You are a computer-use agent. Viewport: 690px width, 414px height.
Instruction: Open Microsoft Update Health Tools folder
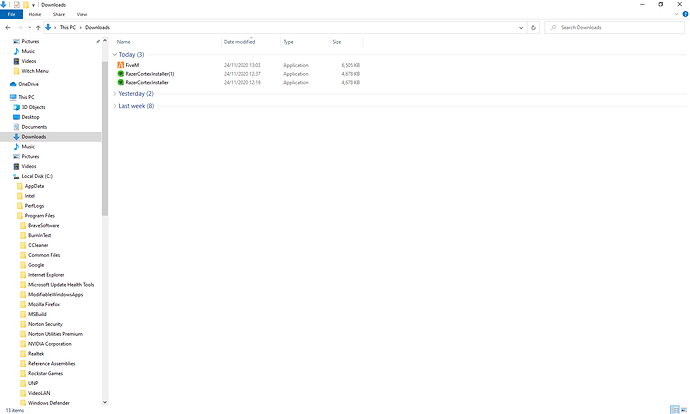tap(61, 285)
